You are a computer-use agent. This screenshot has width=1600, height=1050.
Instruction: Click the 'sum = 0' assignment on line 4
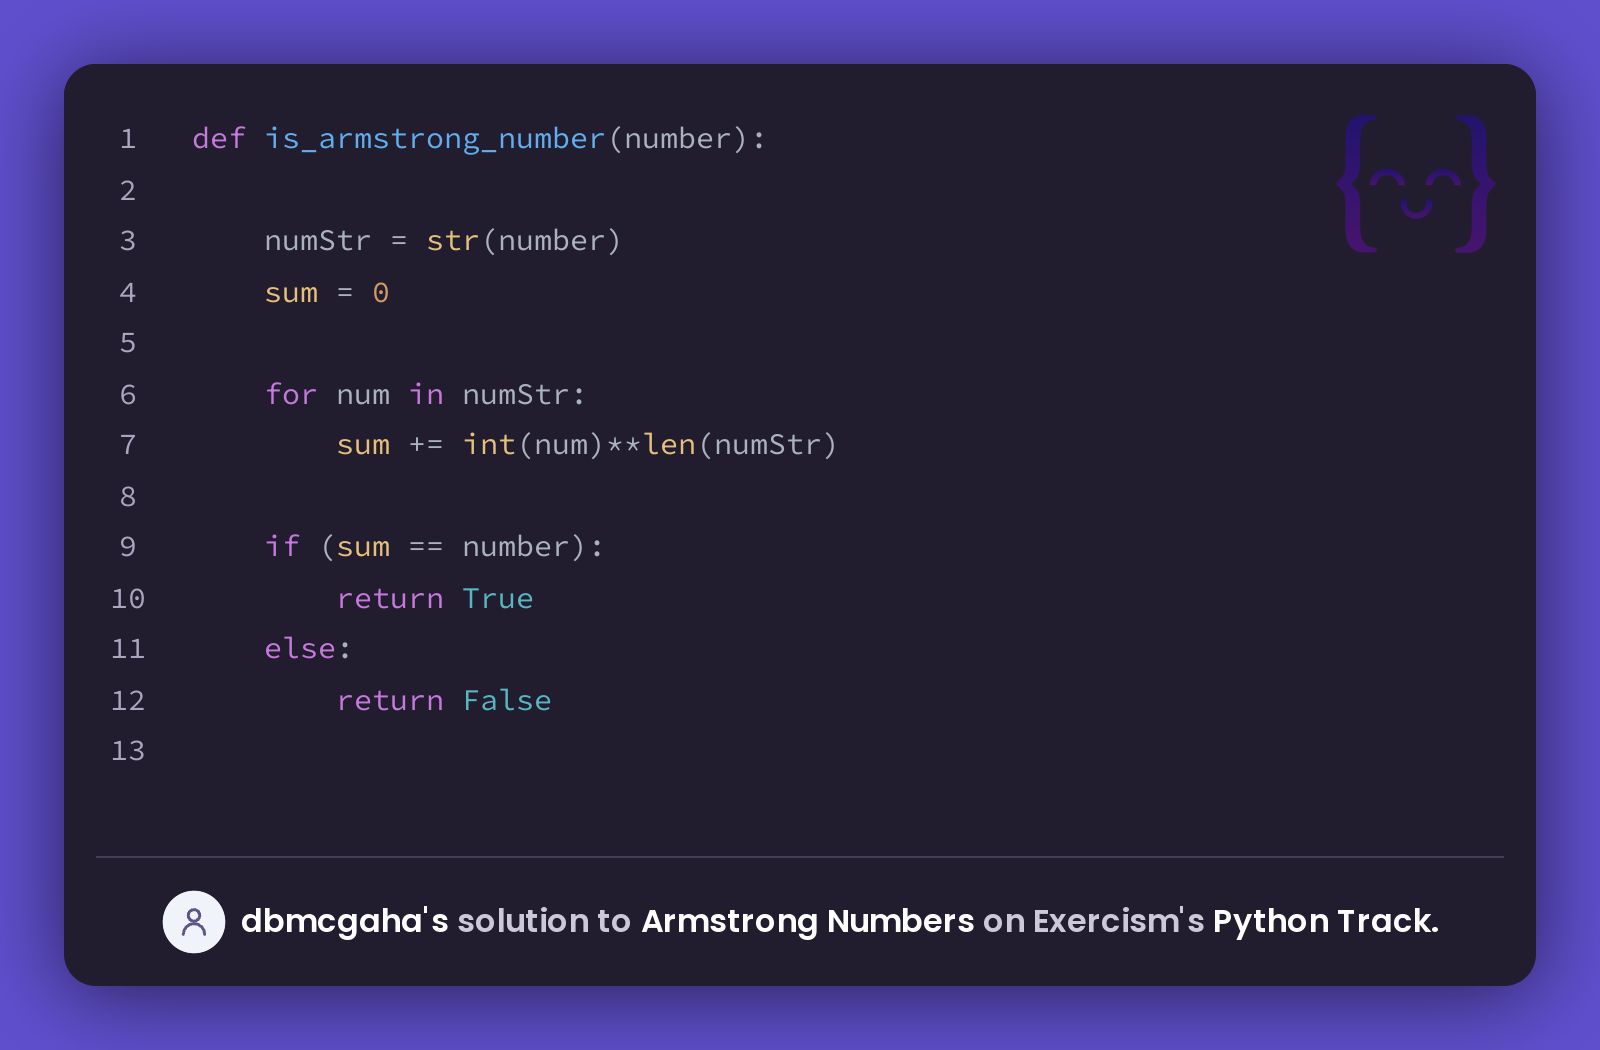point(327,293)
